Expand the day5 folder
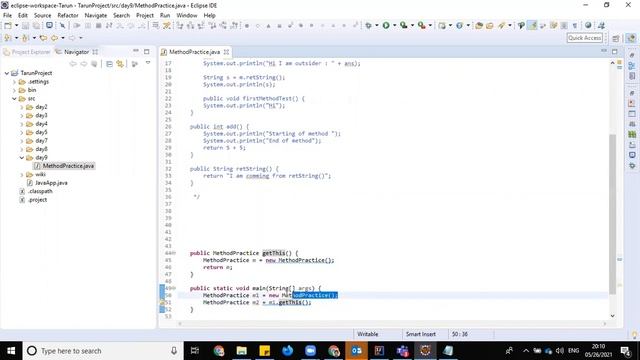The width and height of the screenshot is (640, 360). pos(22,132)
